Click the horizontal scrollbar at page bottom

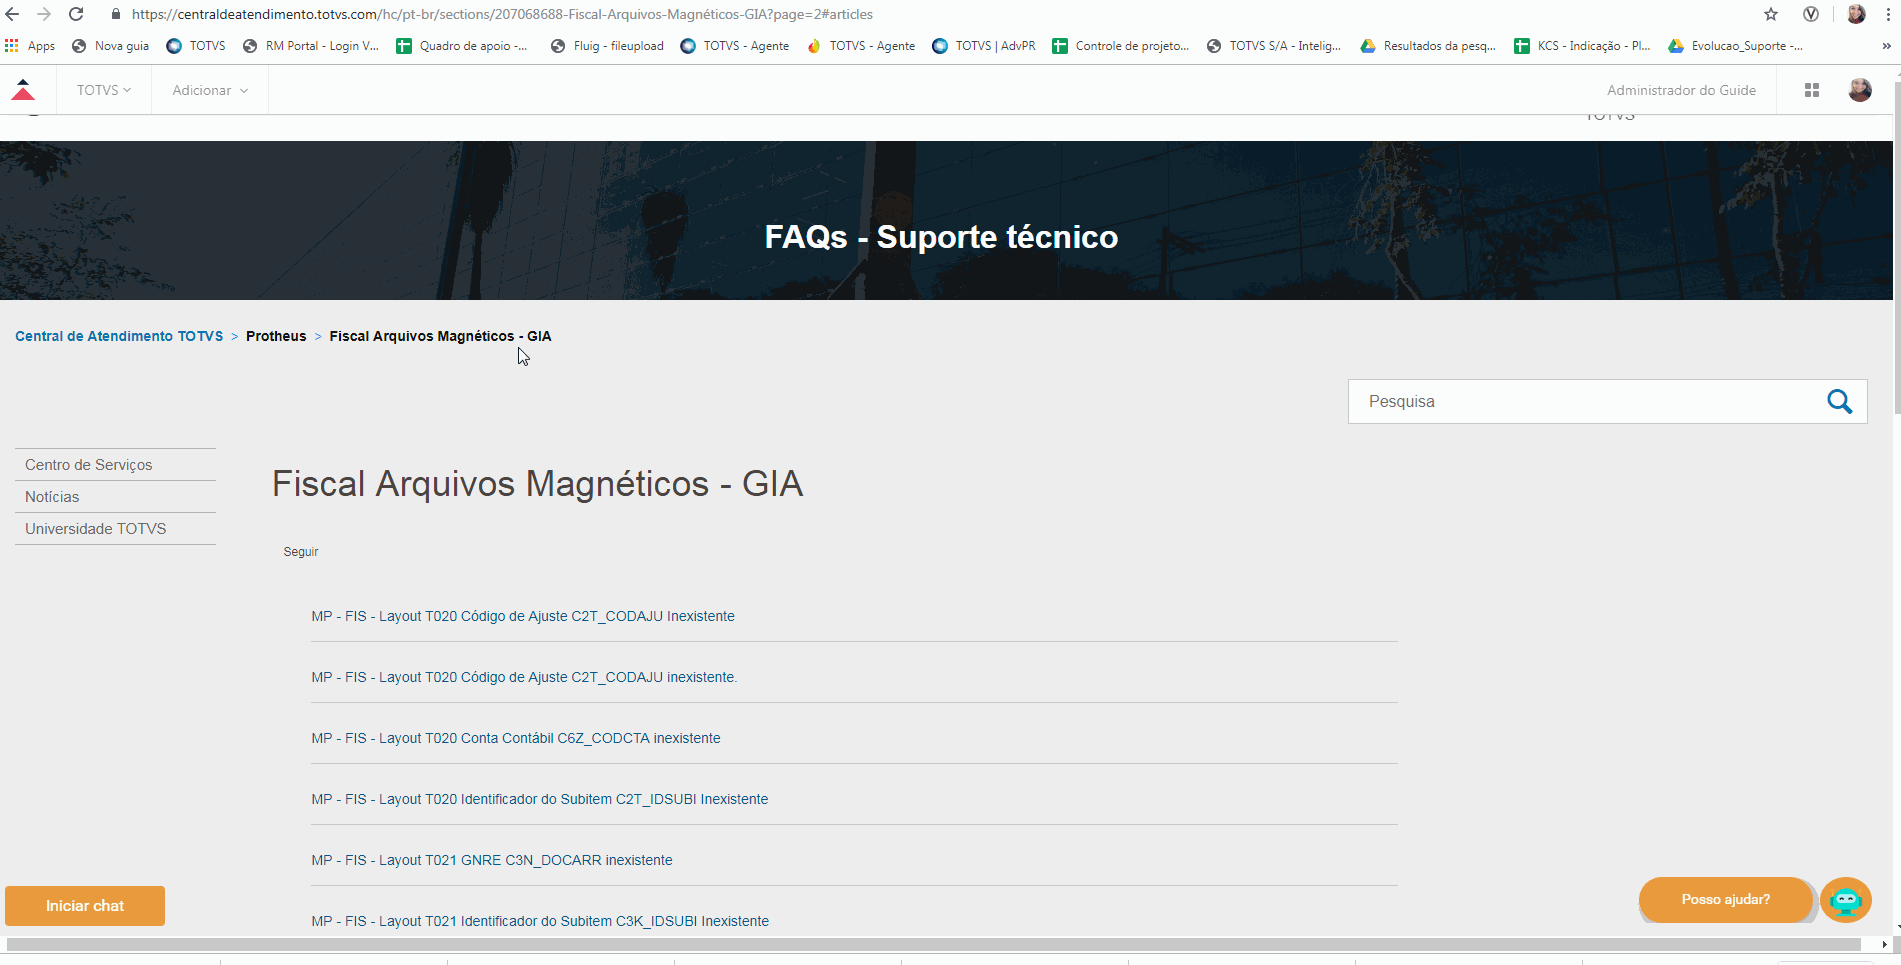933,944
